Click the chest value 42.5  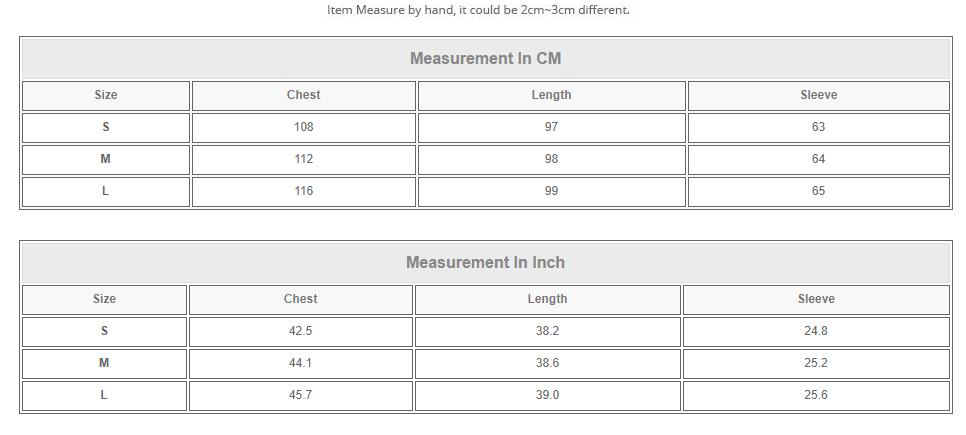[x=300, y=331]
